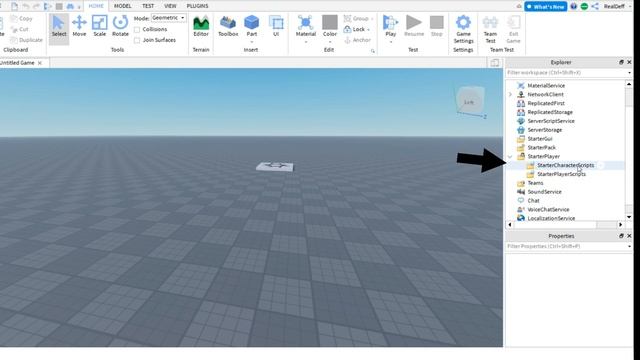Screen dimensions: 640x360
Task: Click the Exit Game icon
Action: [513, 29]
